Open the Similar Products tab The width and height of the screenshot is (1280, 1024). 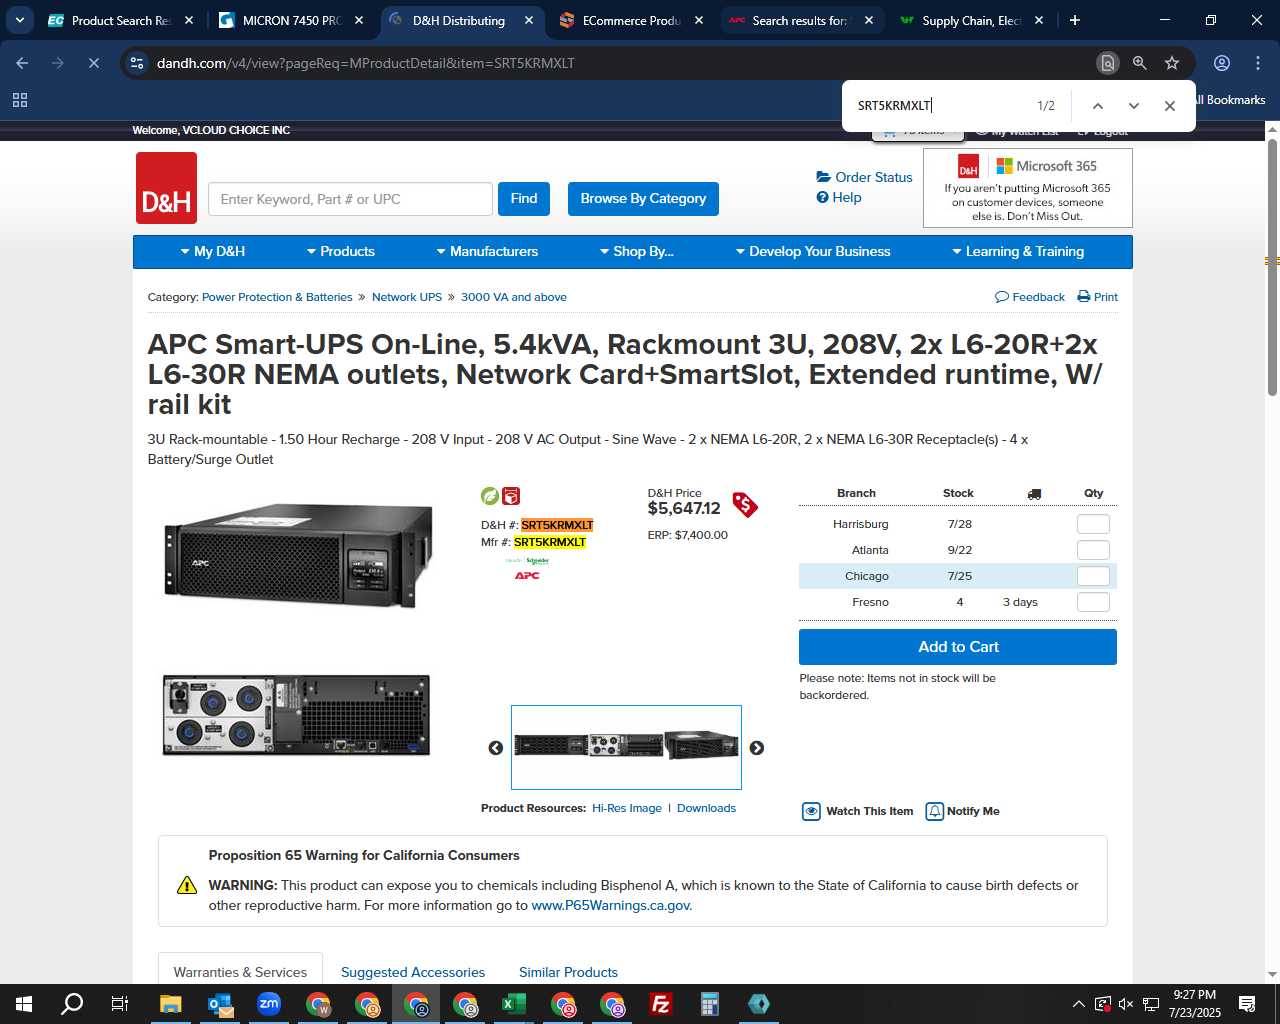coord(568,972)
